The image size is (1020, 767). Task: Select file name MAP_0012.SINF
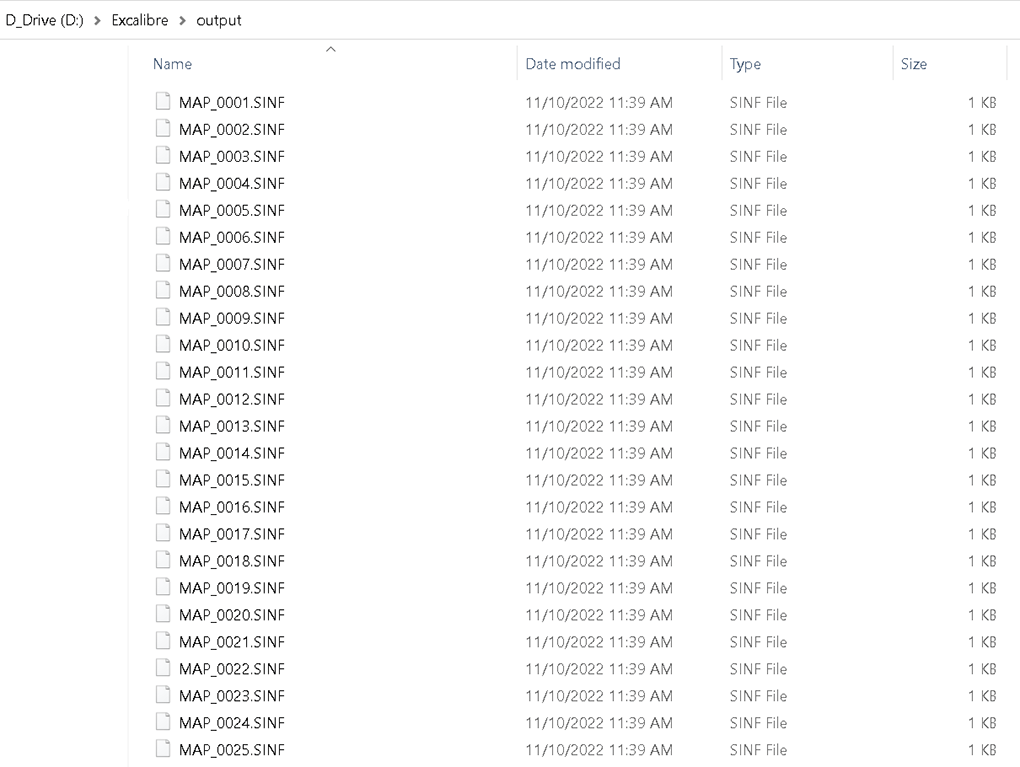(232, 399)
